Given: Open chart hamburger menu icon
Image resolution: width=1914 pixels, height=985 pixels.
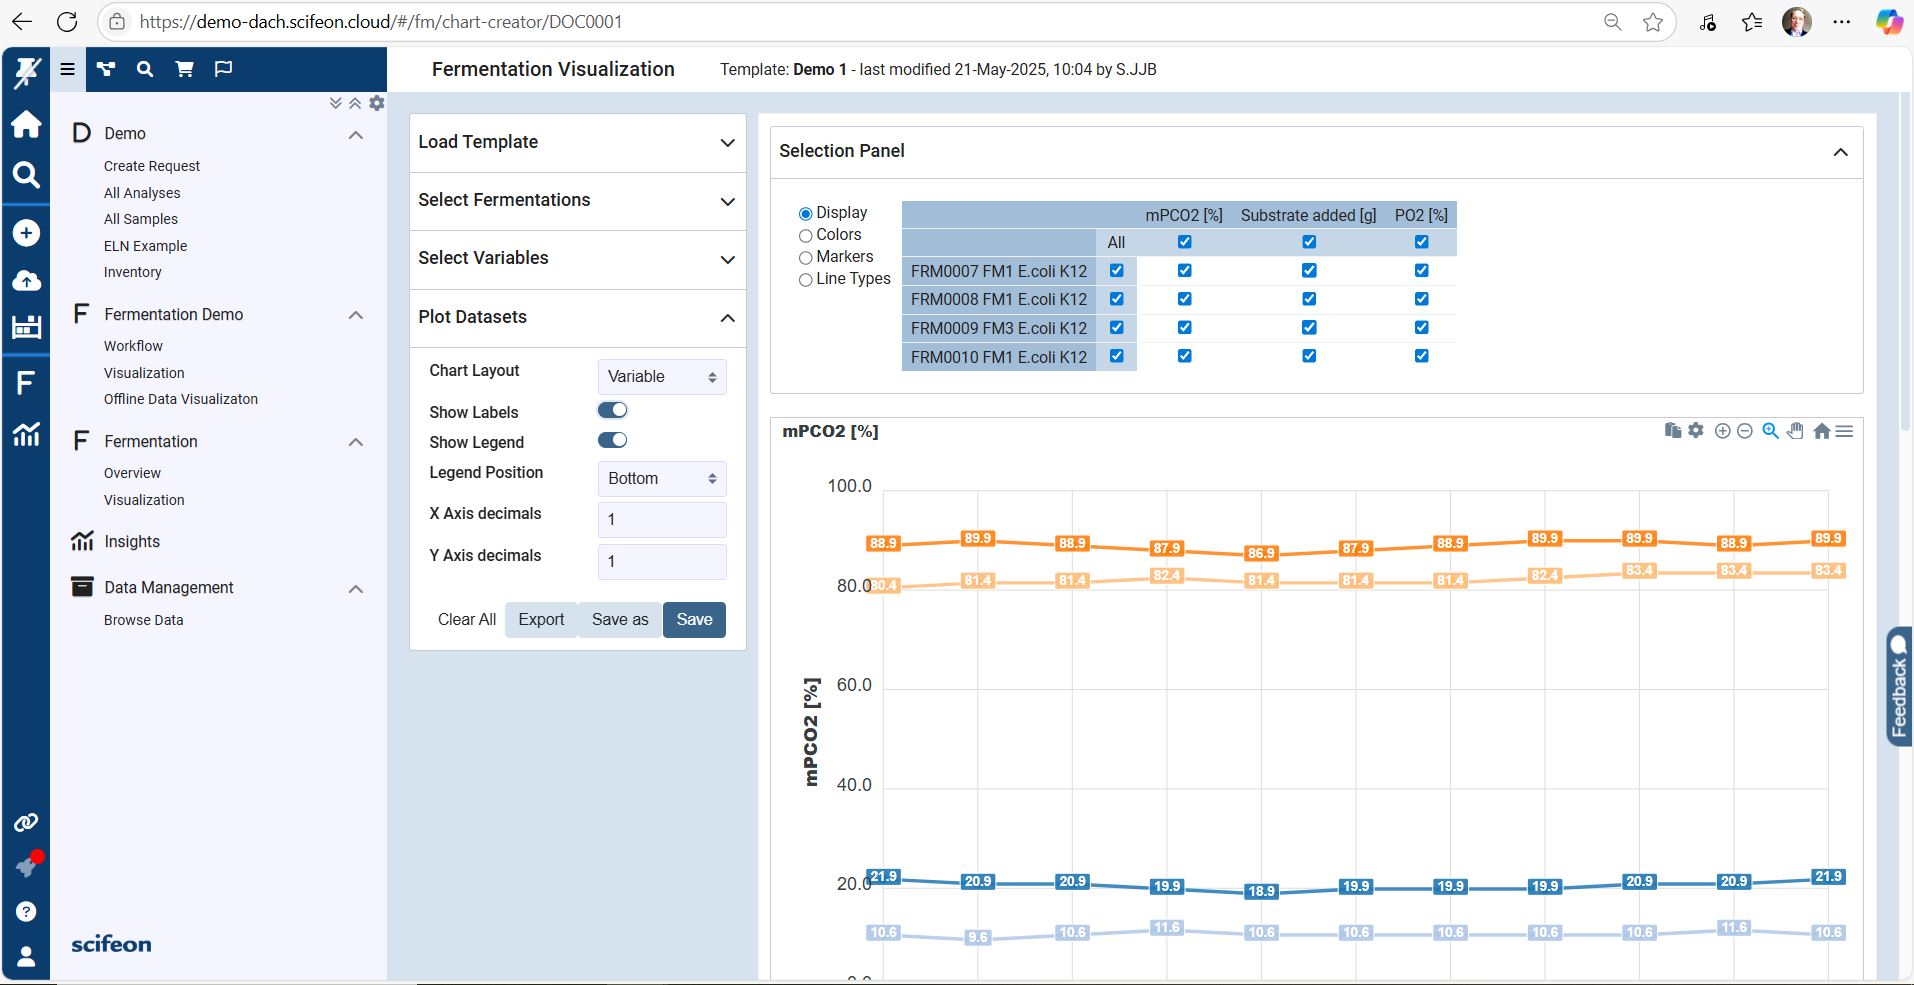Looking at the screenshot, I should point(1845,431).
